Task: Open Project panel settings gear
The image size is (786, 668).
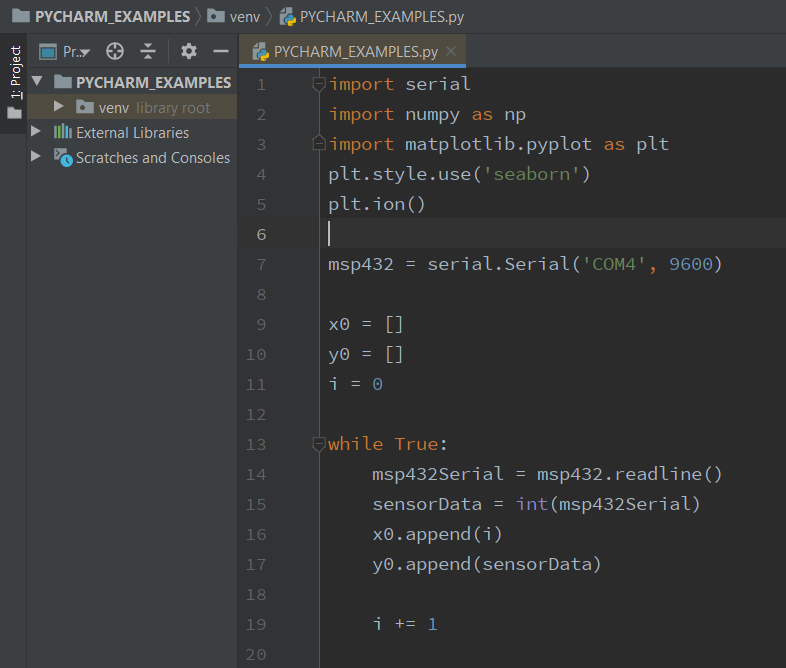Action: pyautogui.click(x=188, y=51)
